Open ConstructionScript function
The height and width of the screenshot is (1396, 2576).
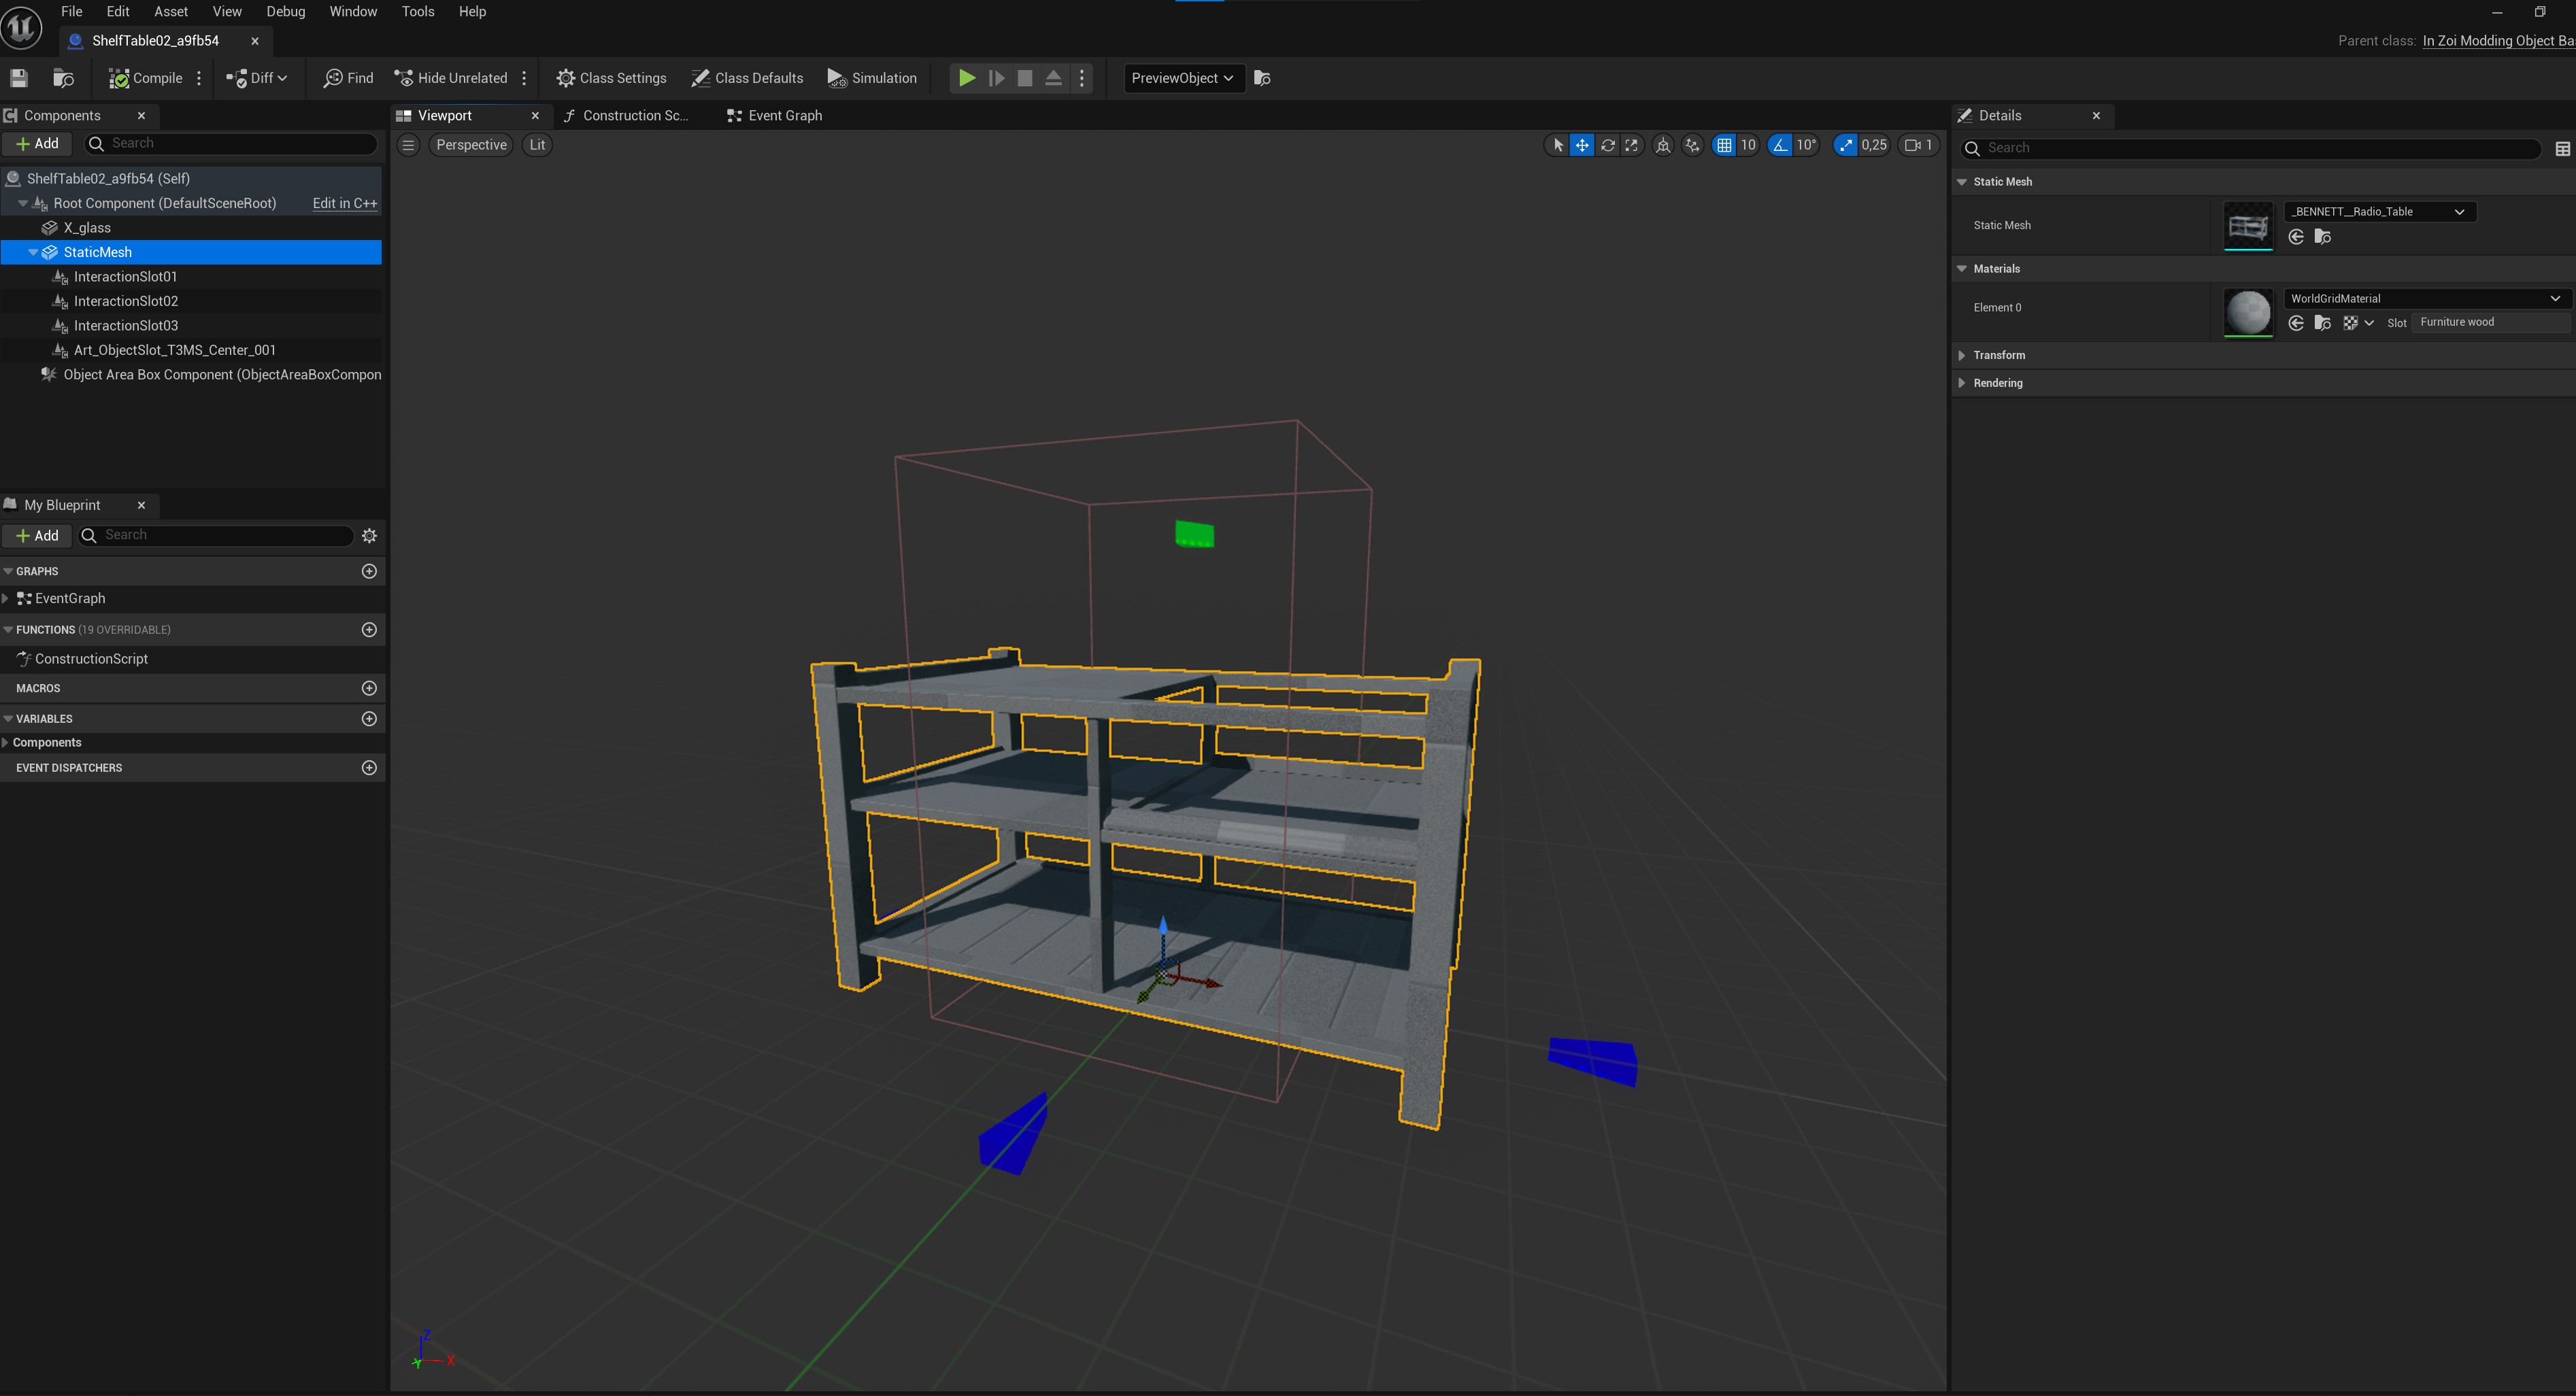(91, 659)
